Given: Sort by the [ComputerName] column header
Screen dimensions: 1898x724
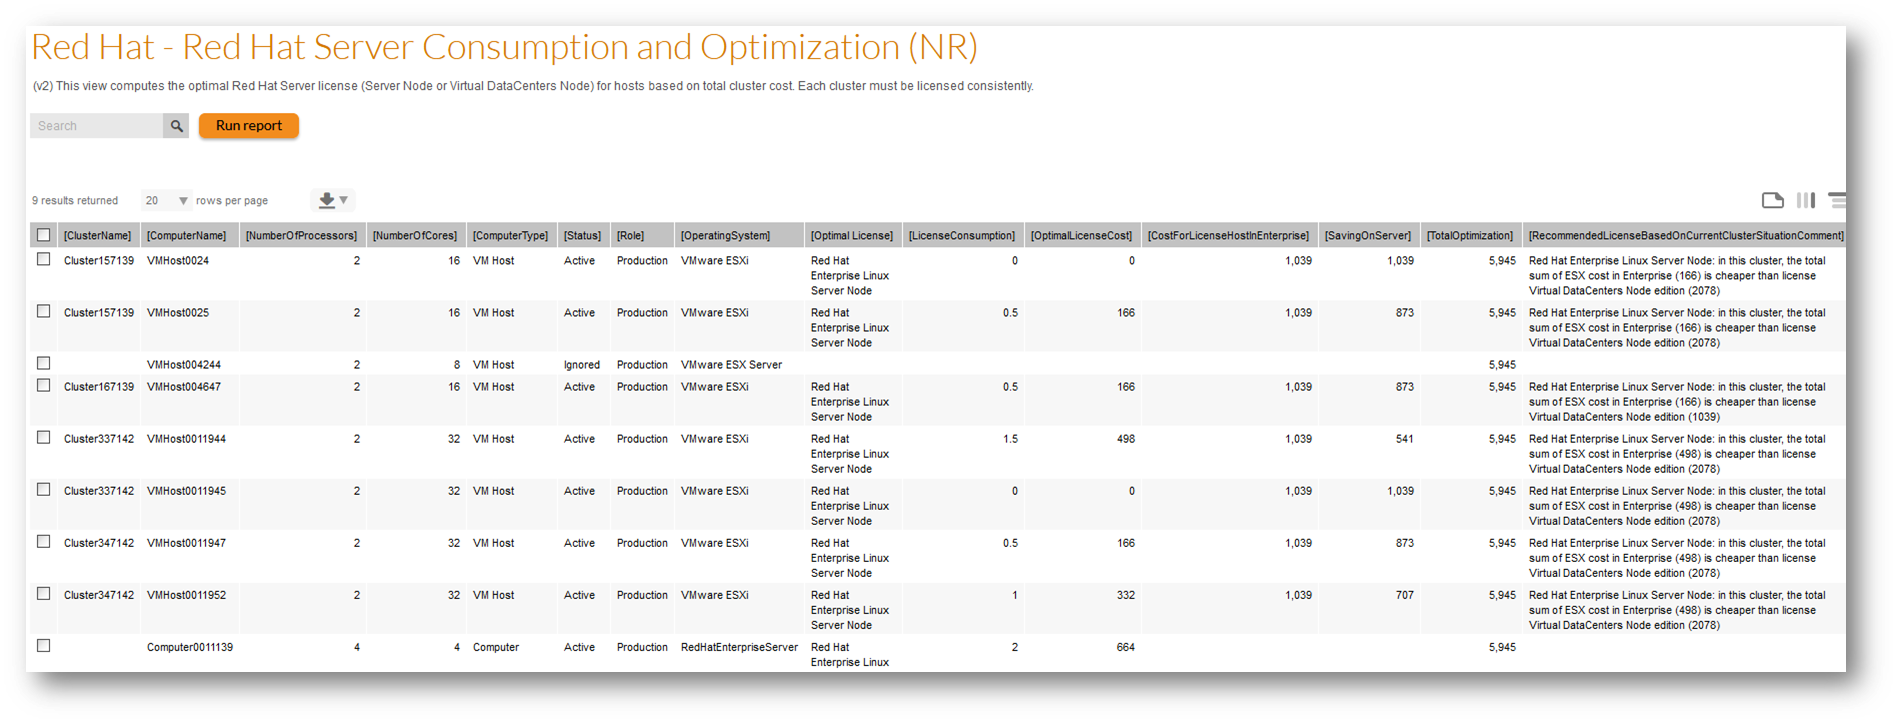Looking at the screenshot, I should 186,236.
